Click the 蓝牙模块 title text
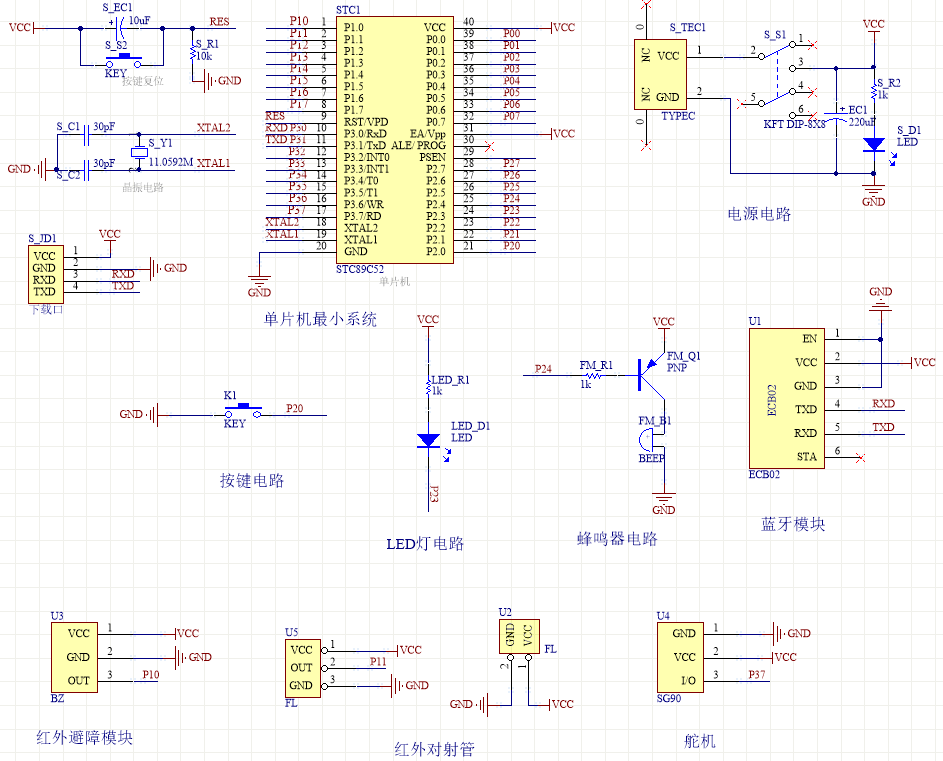 793,524
